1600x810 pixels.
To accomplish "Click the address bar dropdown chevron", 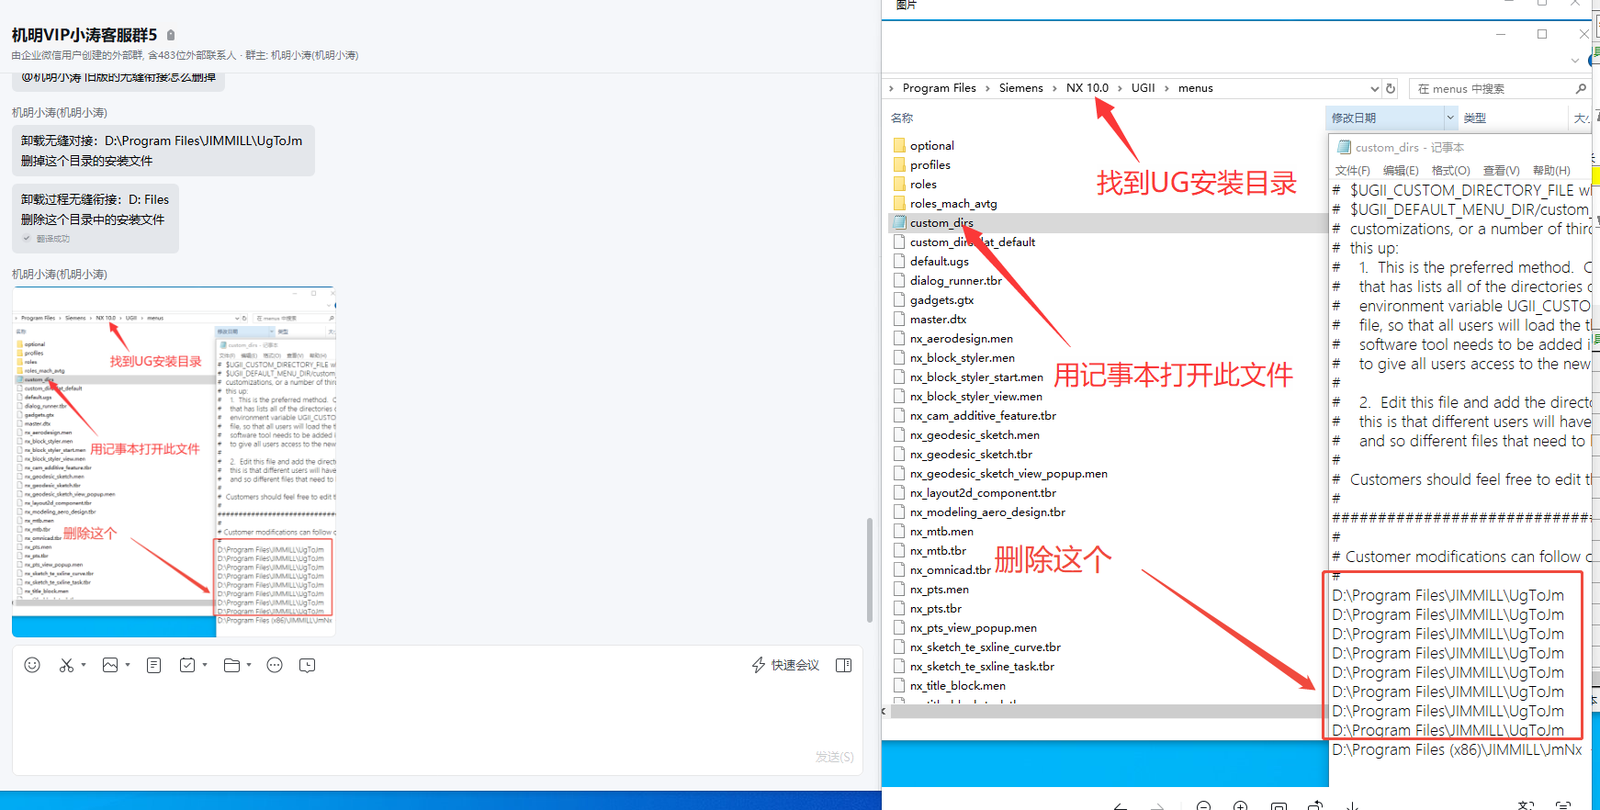I will [x=1374, y=88].
